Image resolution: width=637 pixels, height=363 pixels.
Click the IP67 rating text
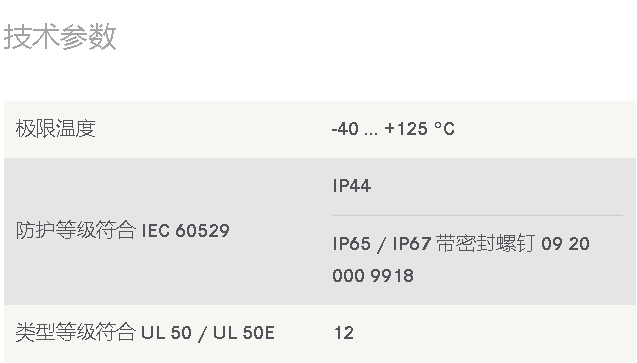[411, 244]
